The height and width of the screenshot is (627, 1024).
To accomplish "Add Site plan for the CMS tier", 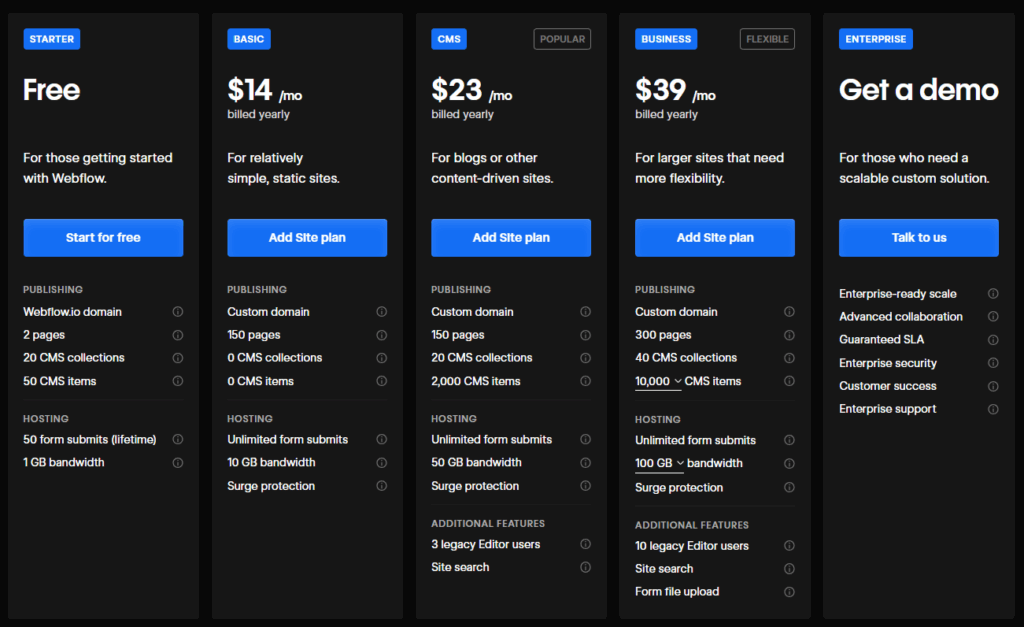I will pos(511,238).
